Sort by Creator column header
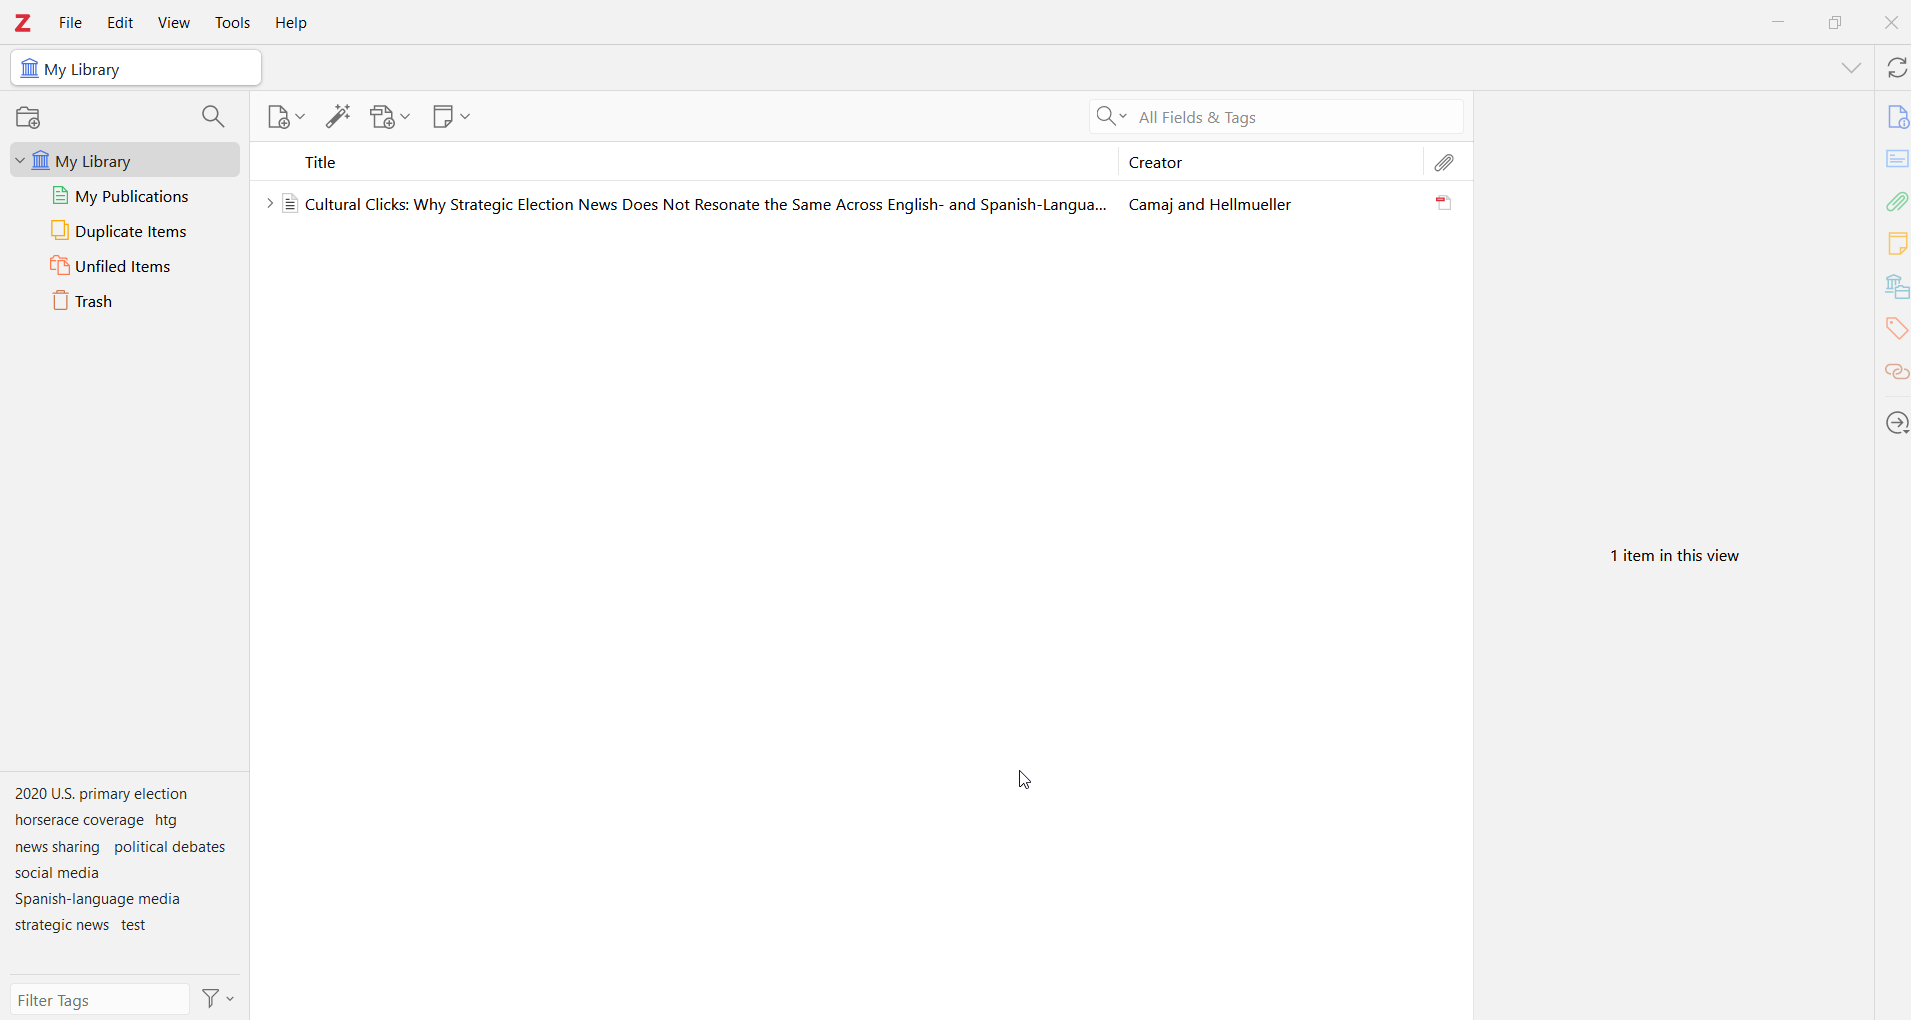This screenshot has height=1020, width=1911. coord(1270,162)
